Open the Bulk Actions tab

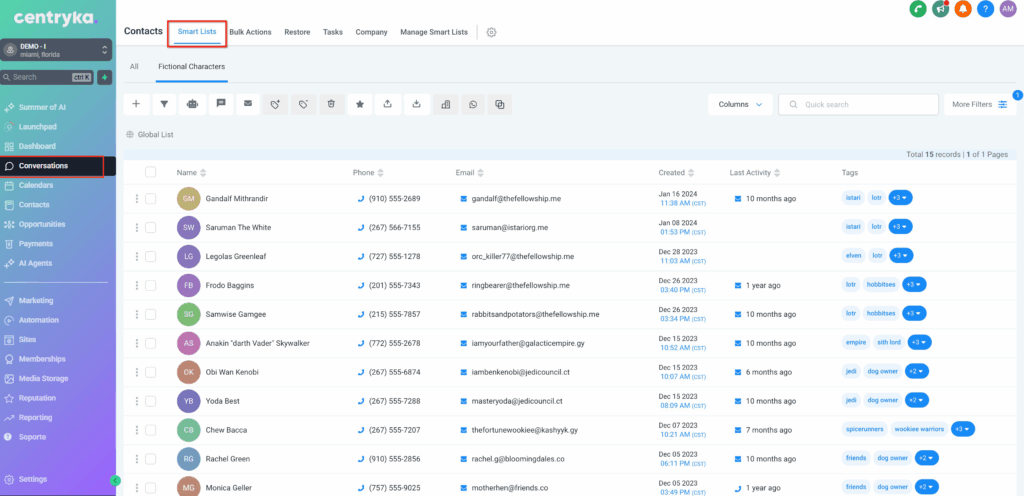pos(250,32)
